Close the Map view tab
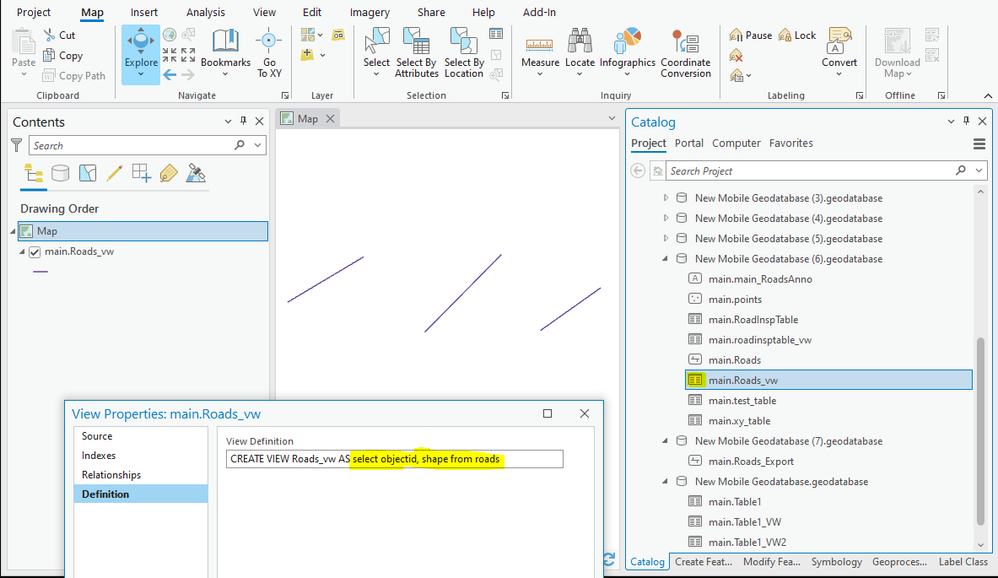This screenshot has width=998, height=578. 330,118
